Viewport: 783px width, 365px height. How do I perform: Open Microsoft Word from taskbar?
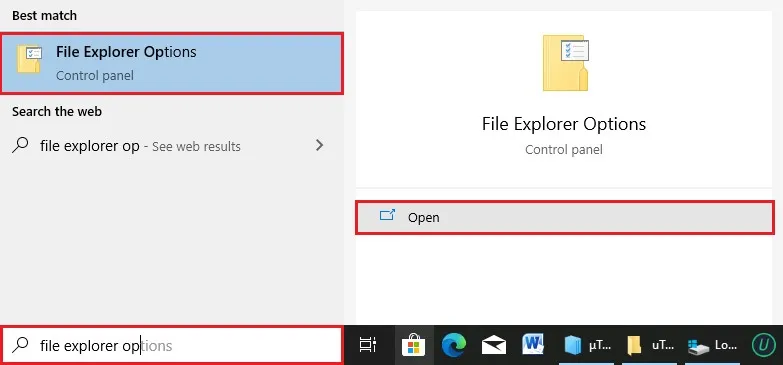pos(533,345)
